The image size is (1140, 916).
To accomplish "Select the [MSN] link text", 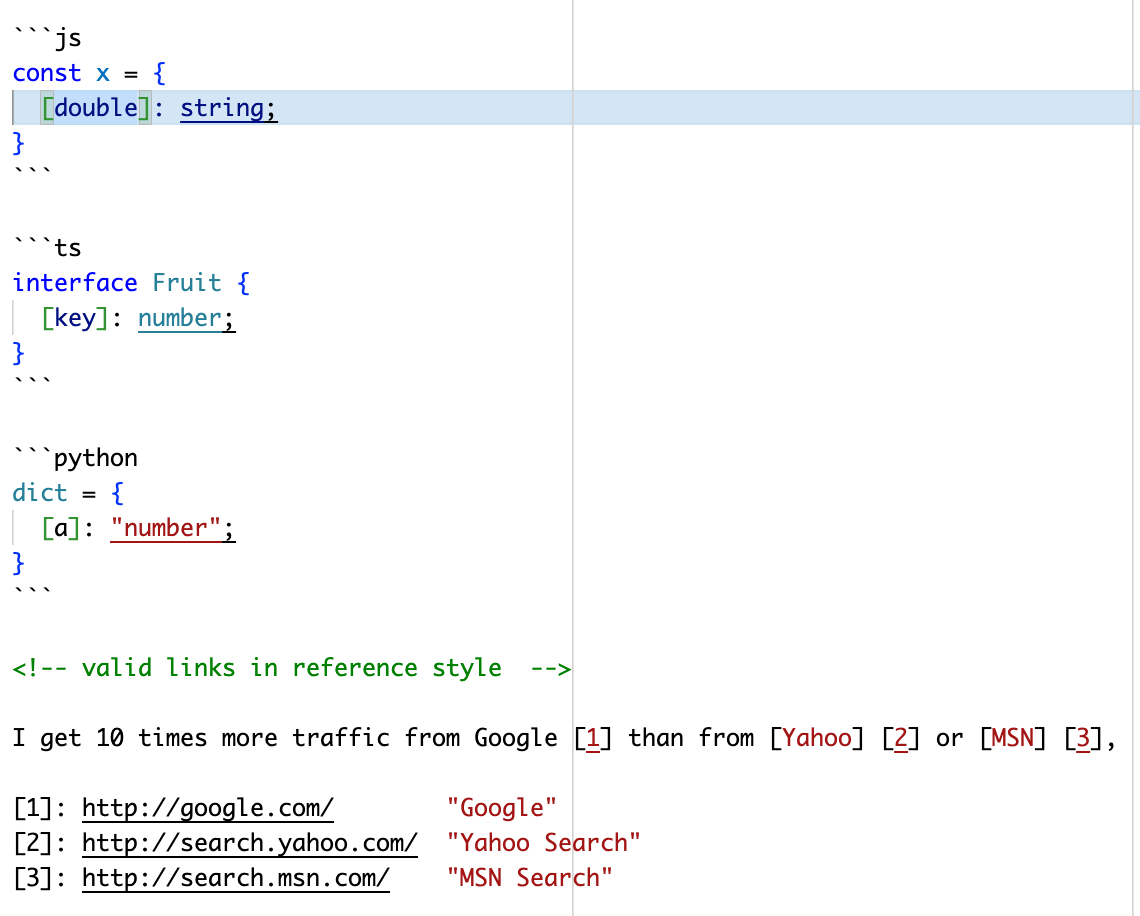I will [1013, 737].
